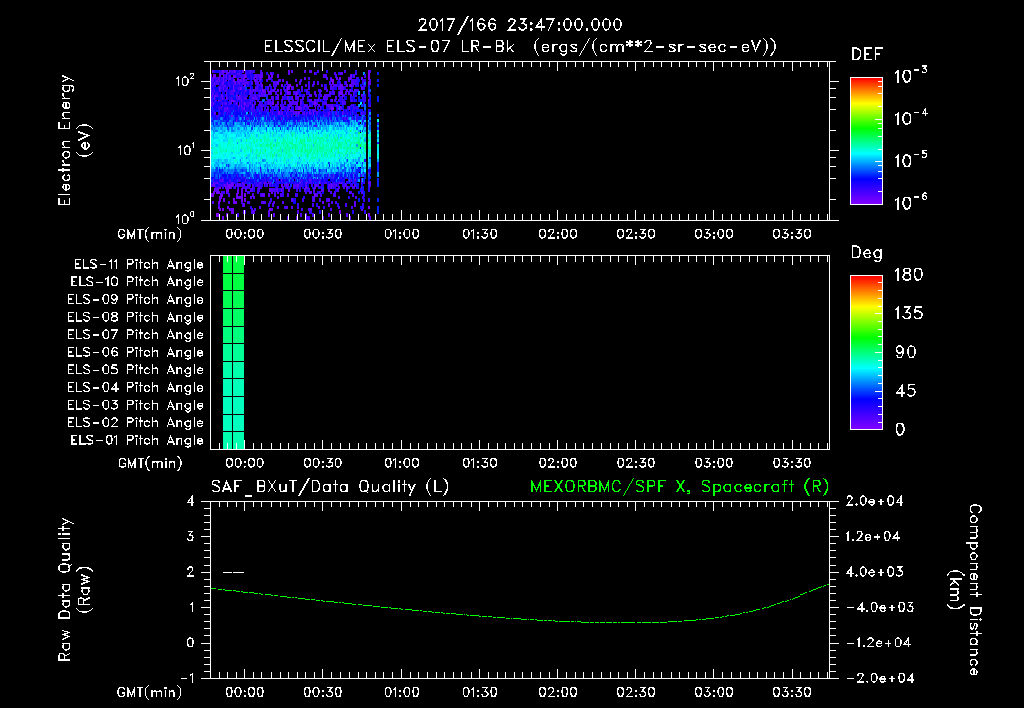Click the 10^2 energy tick label
Screen dimensions: 1024x708
[x=185, y=81]
